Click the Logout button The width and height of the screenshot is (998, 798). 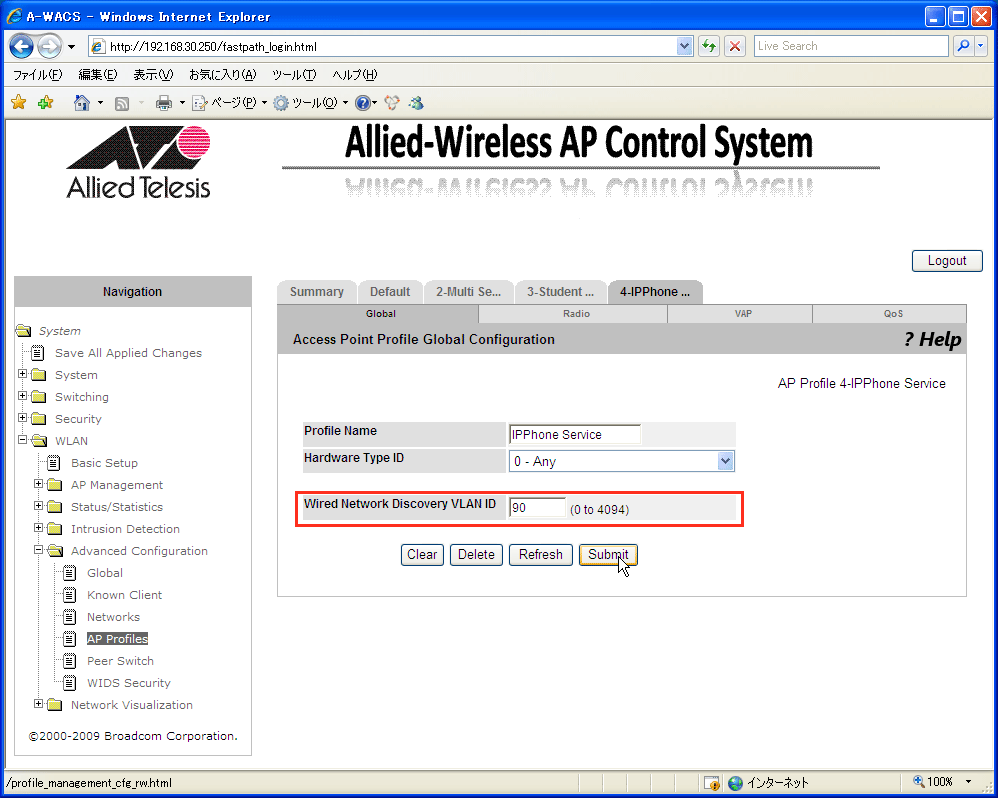point(946,261)
